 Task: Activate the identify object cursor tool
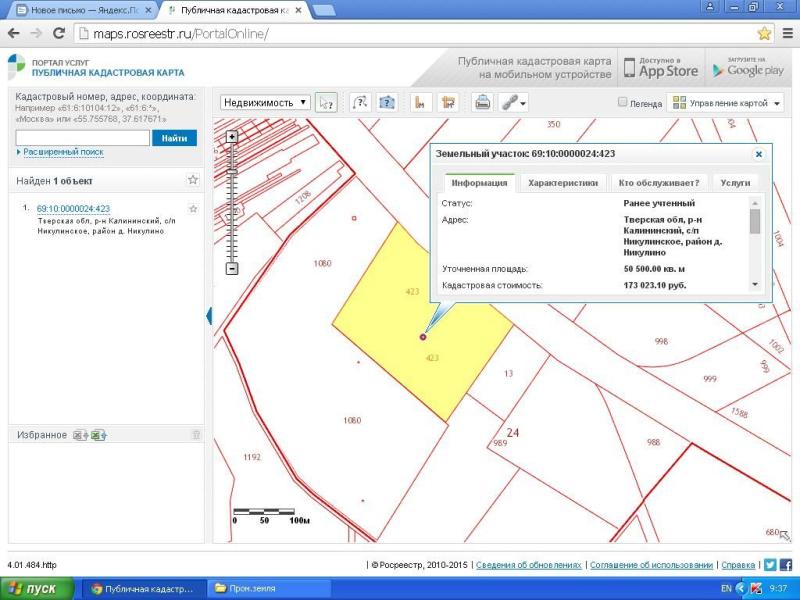(x=326, y=102)
